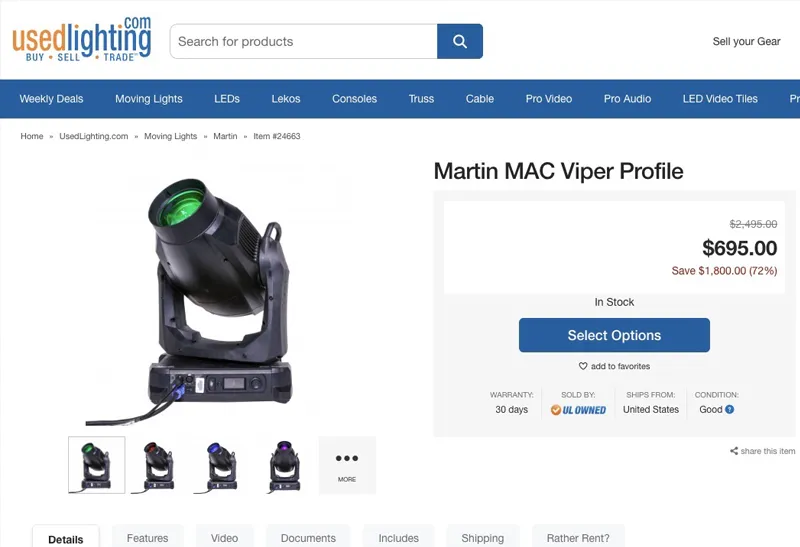Click Item #24663 breadcrumb
This screenshot has width=800, height=547.
tap(277, 136)
